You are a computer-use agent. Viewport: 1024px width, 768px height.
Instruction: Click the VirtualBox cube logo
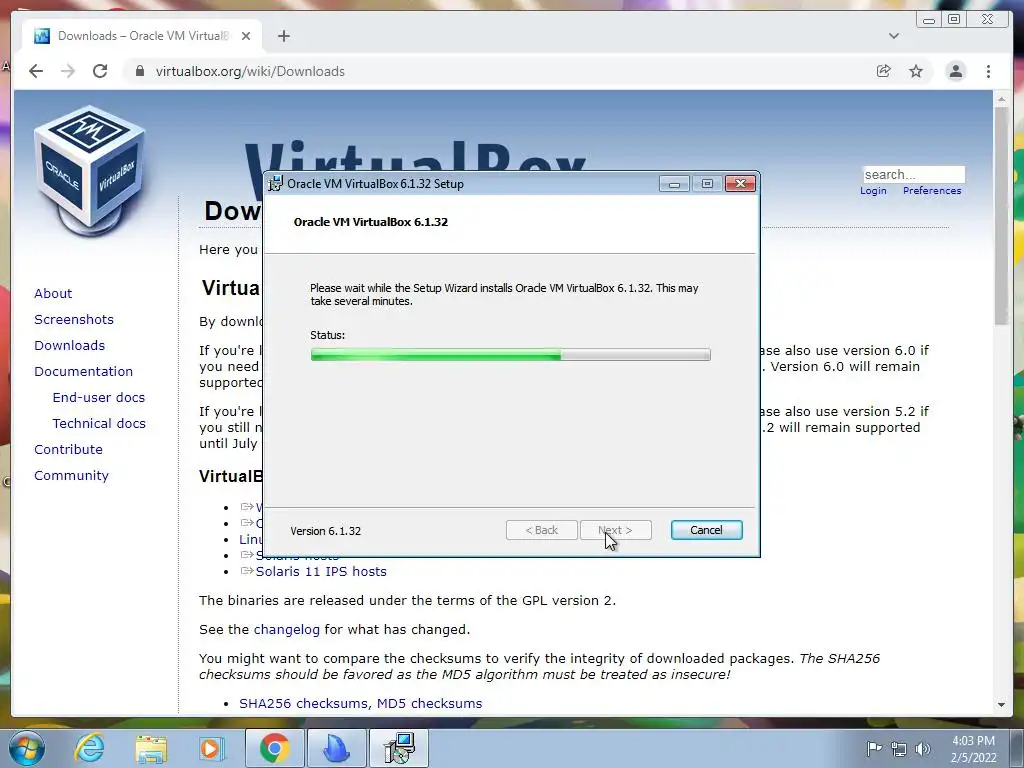tap(90, 170)
